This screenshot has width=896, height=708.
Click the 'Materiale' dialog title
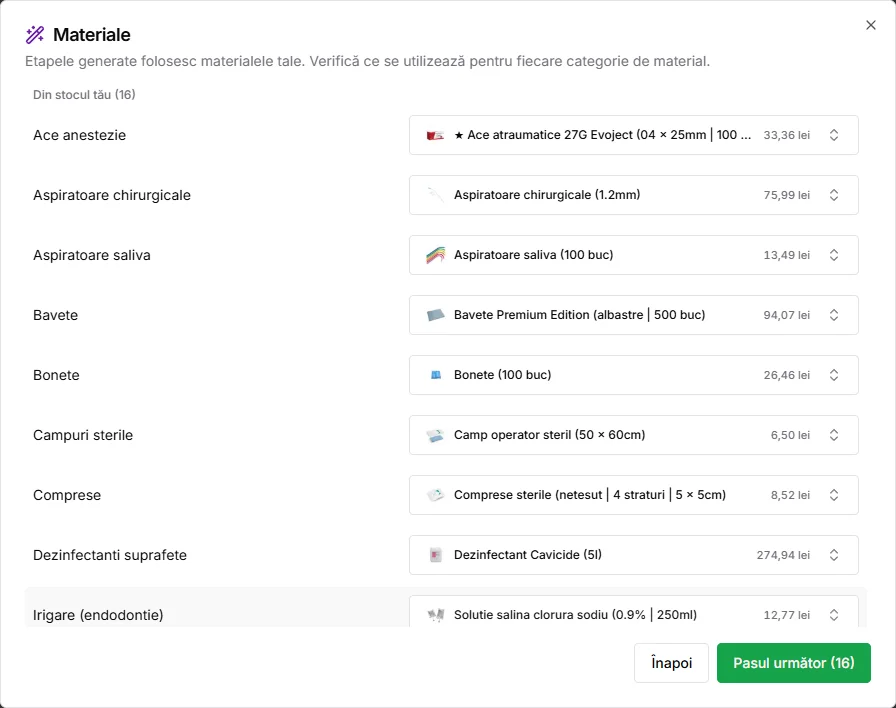[92, 35]
